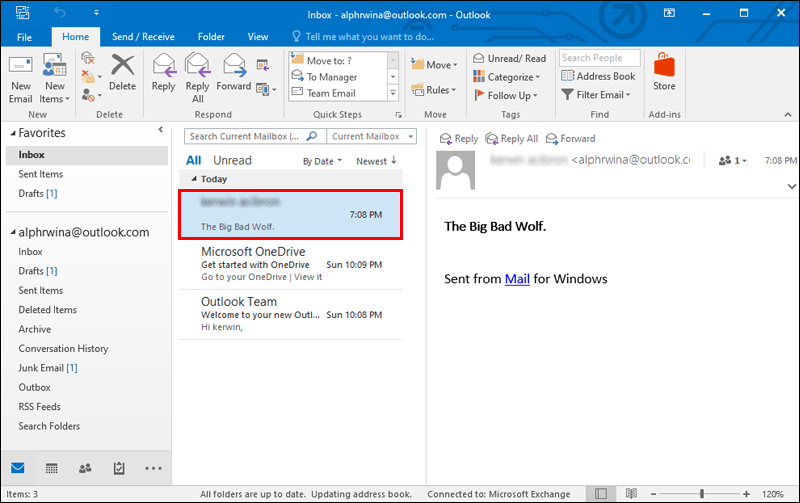Viewport: 800px width, 503px height.
Task: Click the zoom out minus button
Action: [653, 494]
